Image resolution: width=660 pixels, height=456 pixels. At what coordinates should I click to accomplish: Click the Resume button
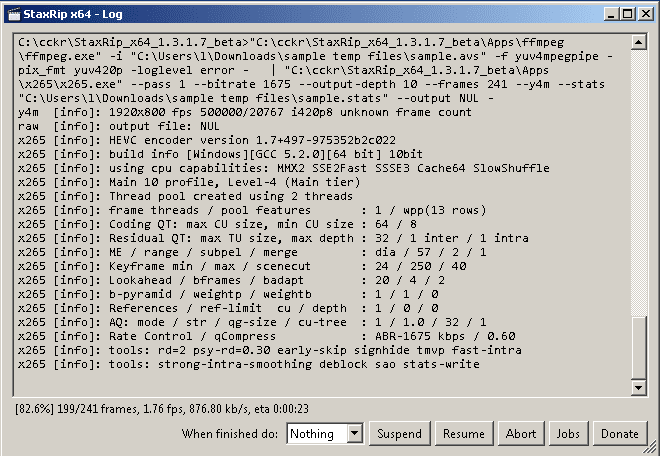[464, 433]
